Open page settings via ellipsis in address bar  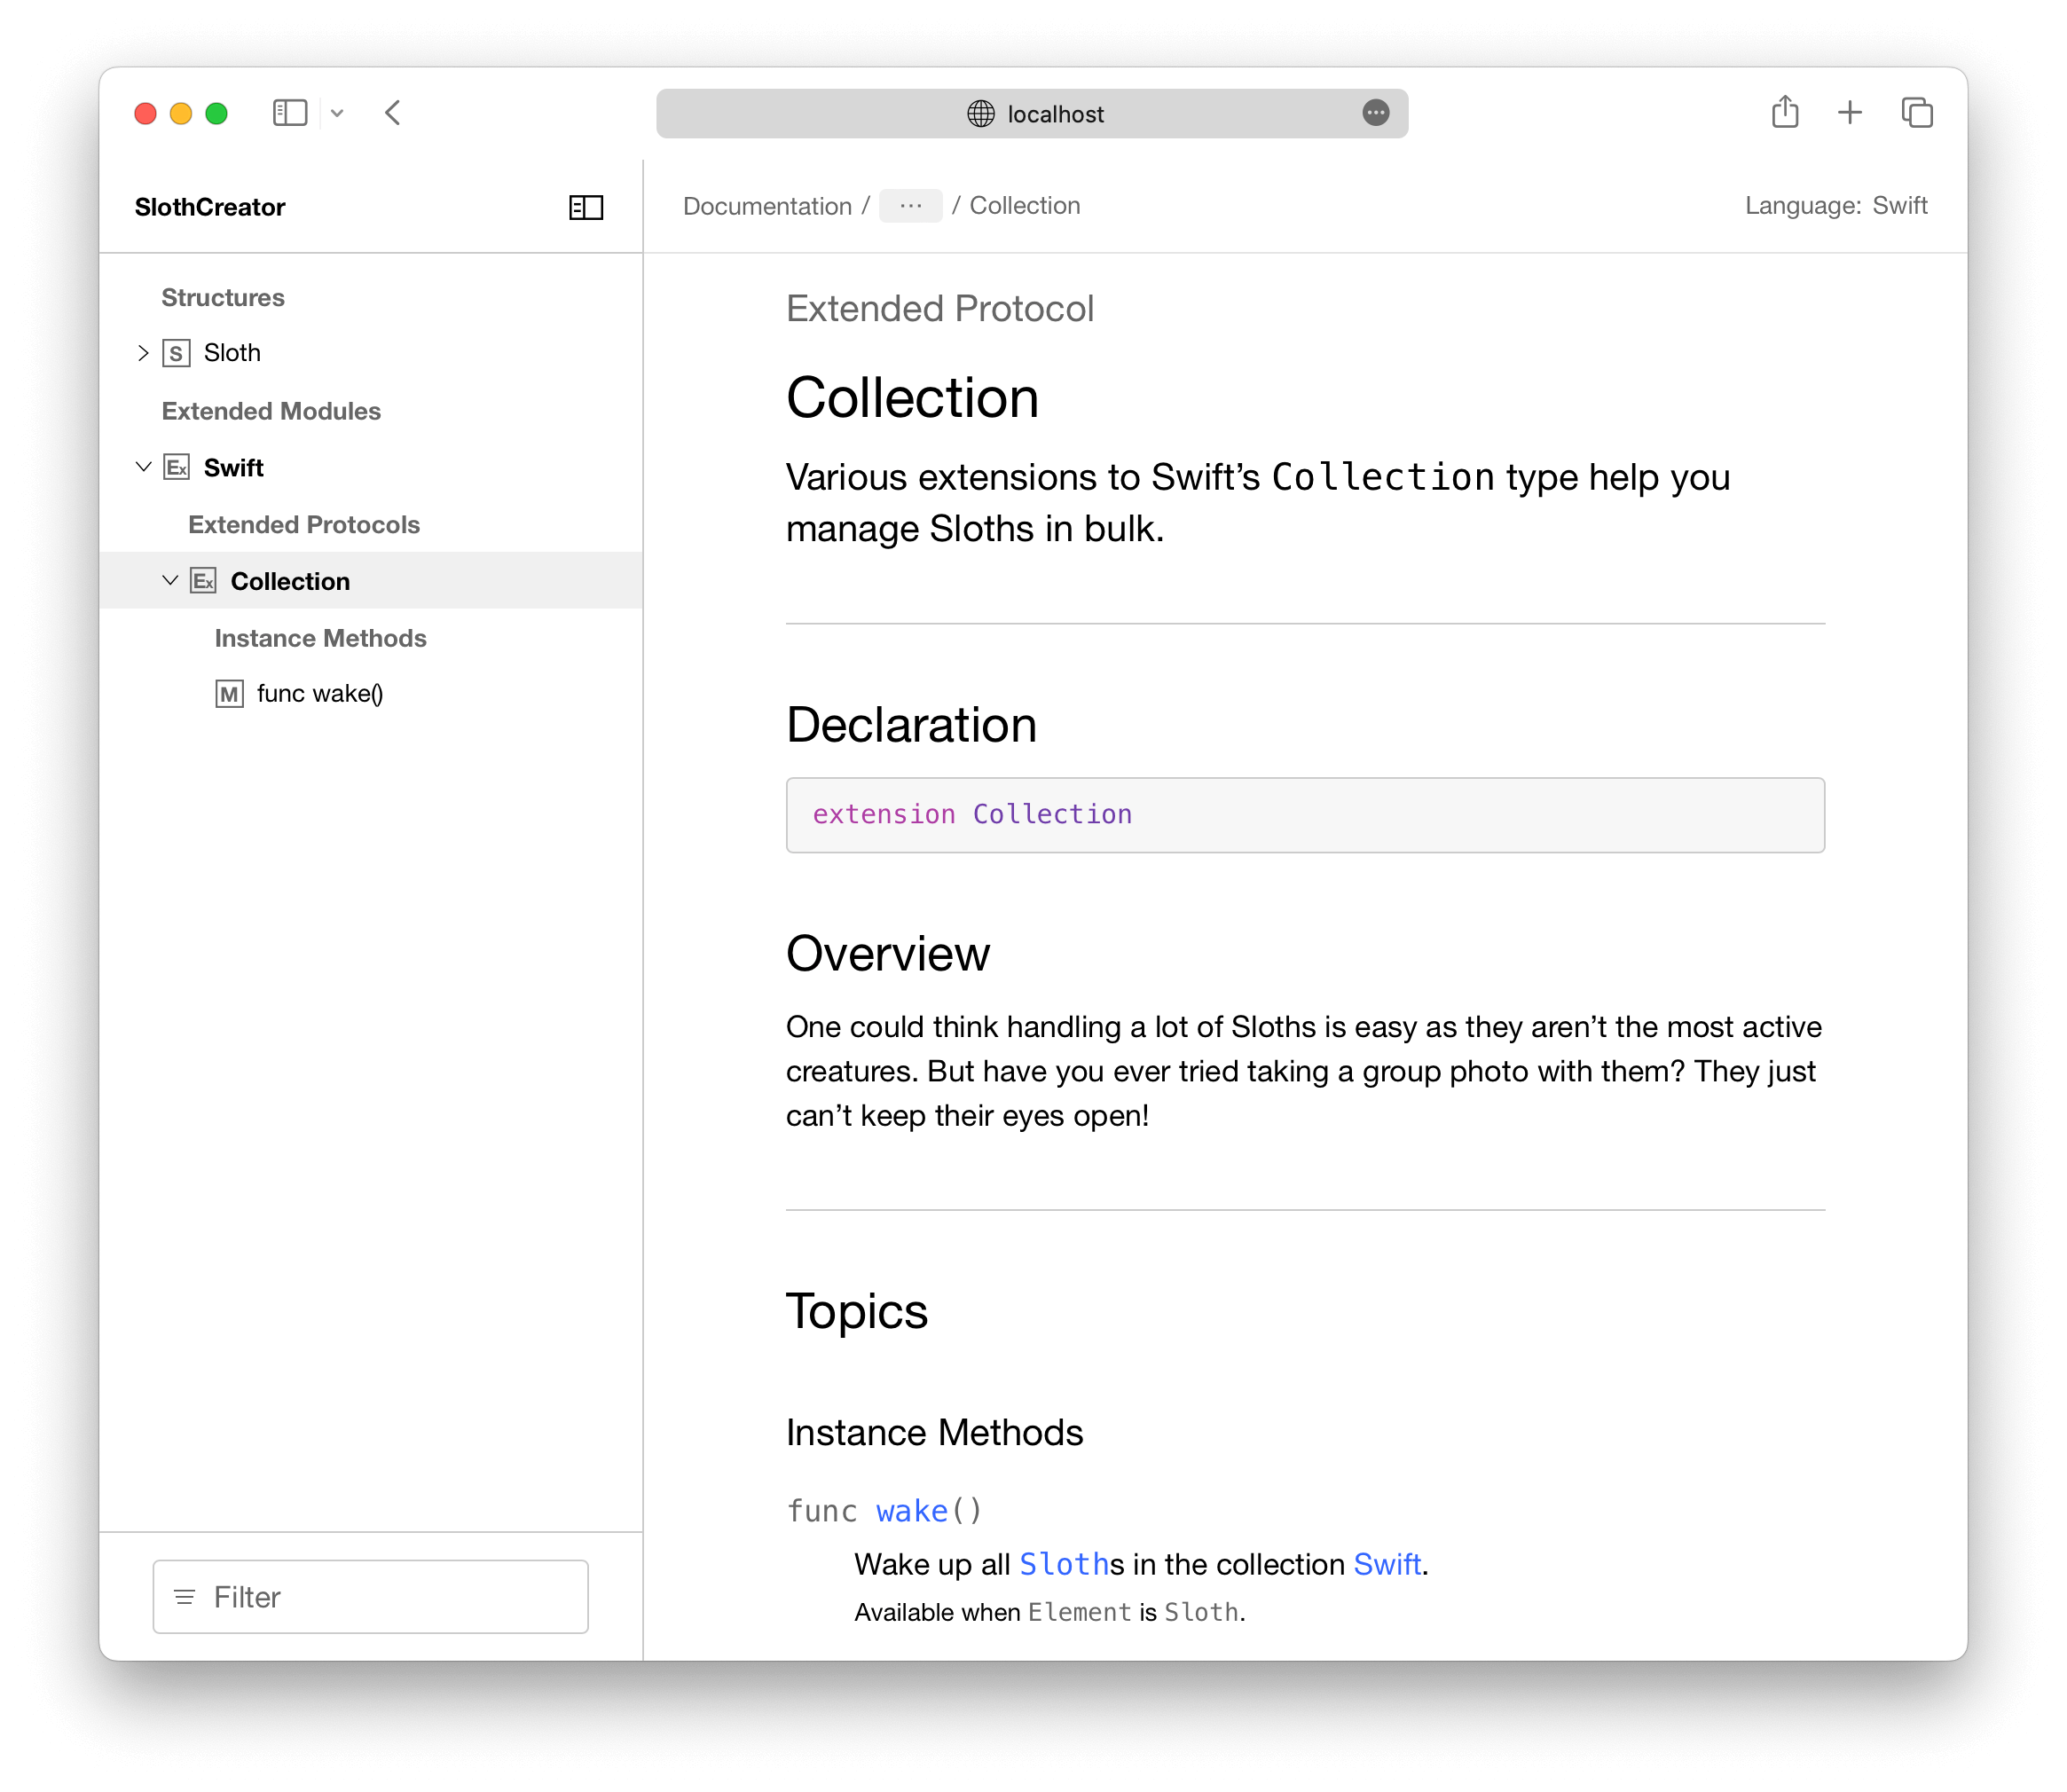click(x=1376, y=114)
